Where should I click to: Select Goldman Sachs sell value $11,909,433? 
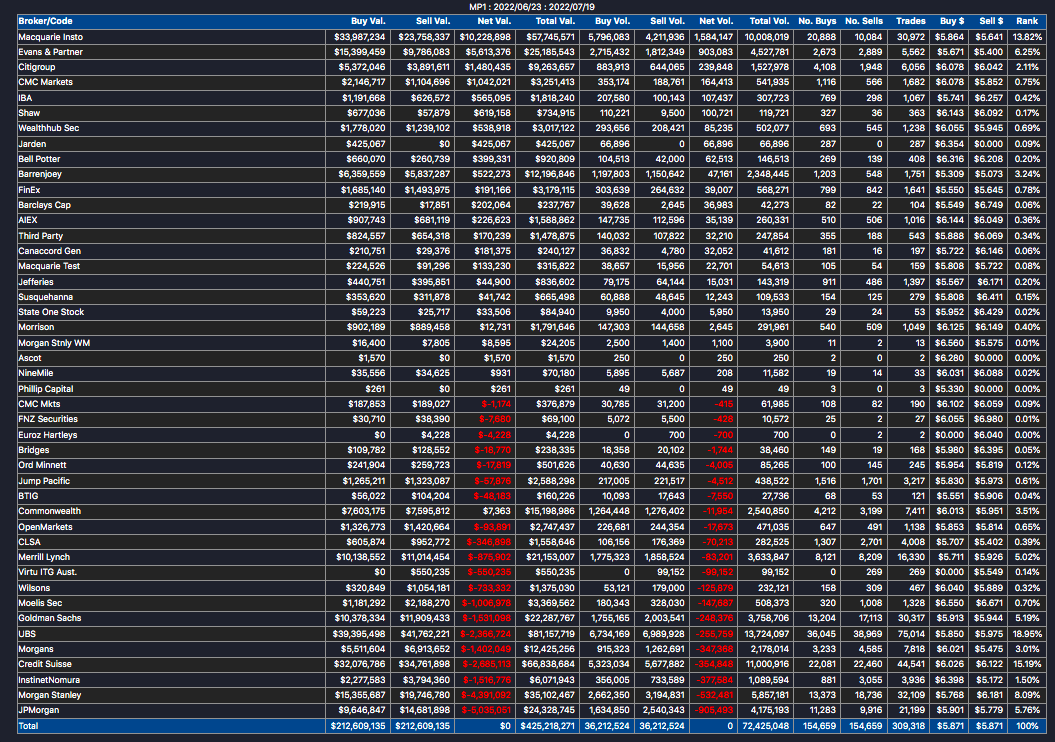pyautogui.click(x=424, y=618)
